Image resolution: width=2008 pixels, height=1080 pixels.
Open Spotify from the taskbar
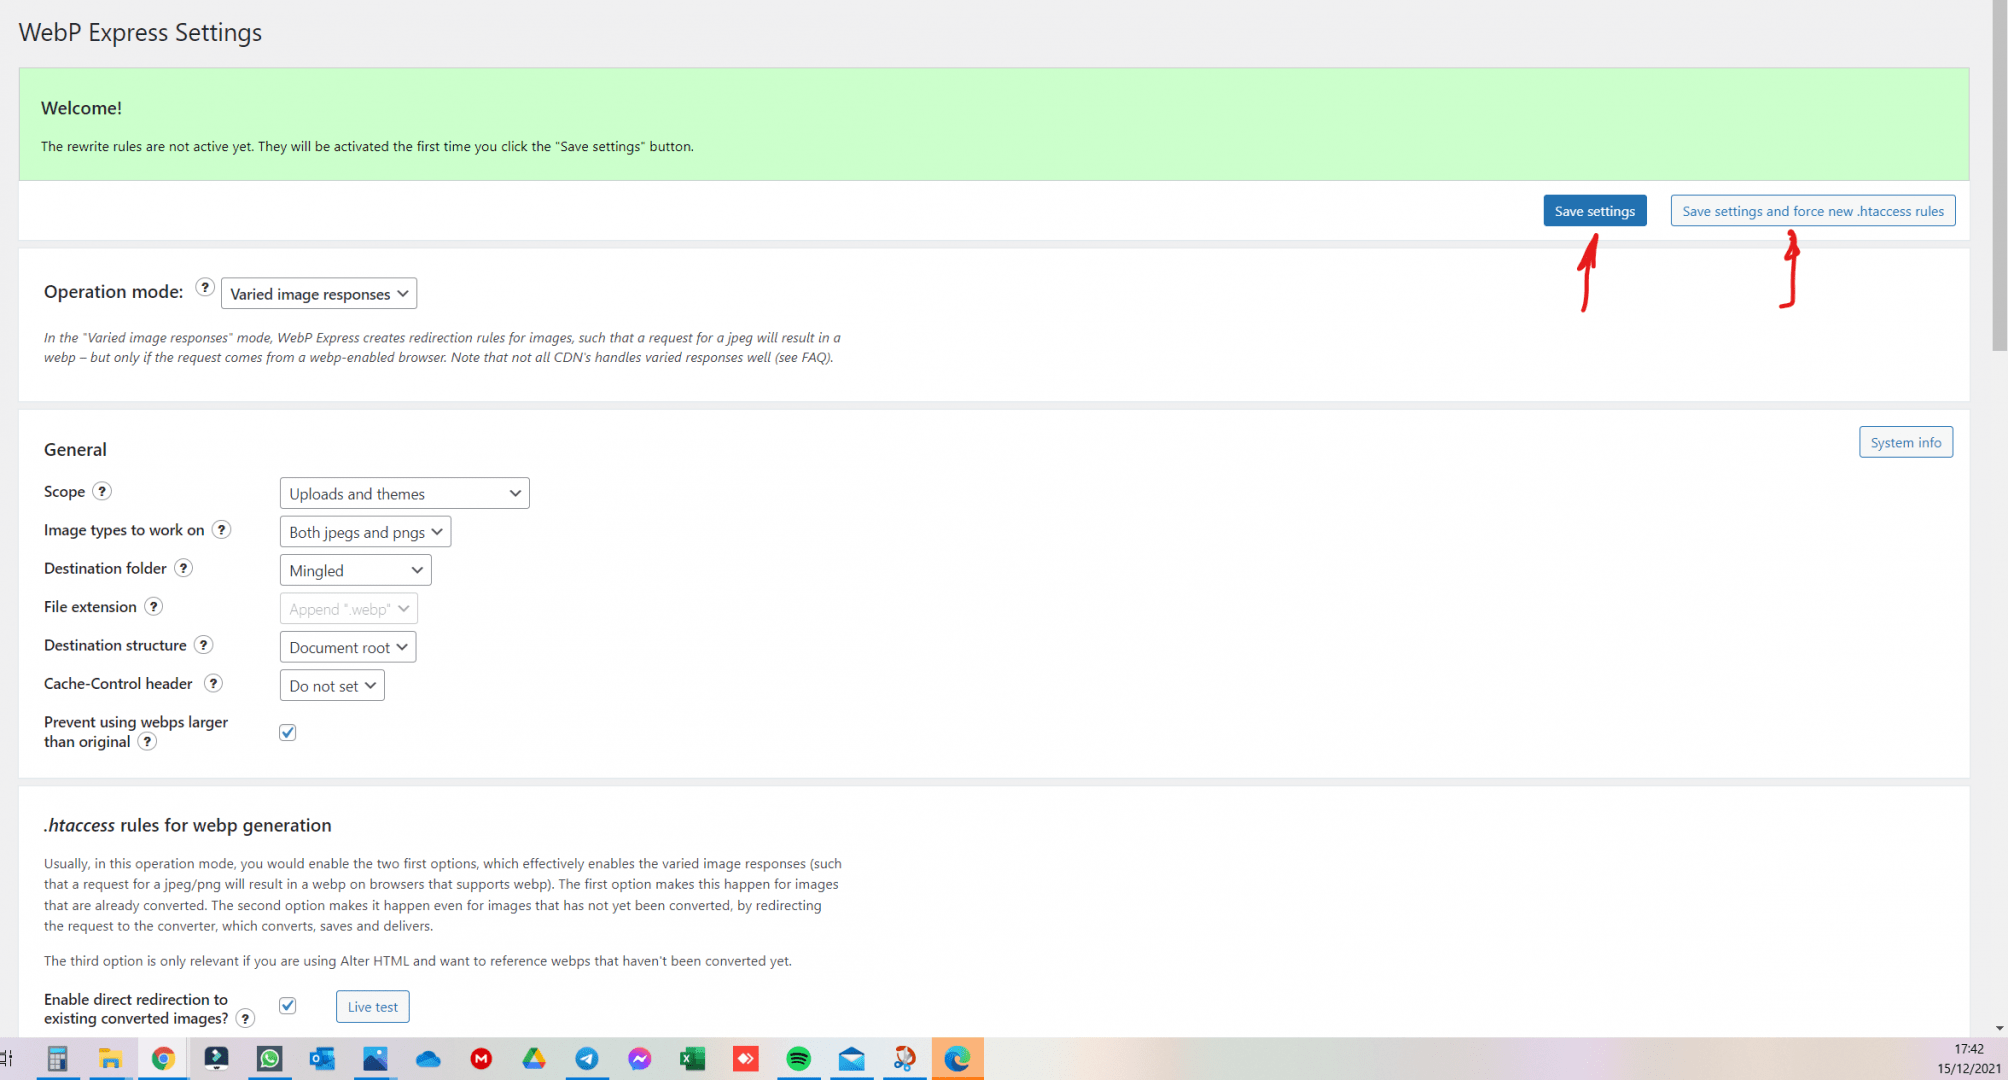click(x=799, y=1058)
